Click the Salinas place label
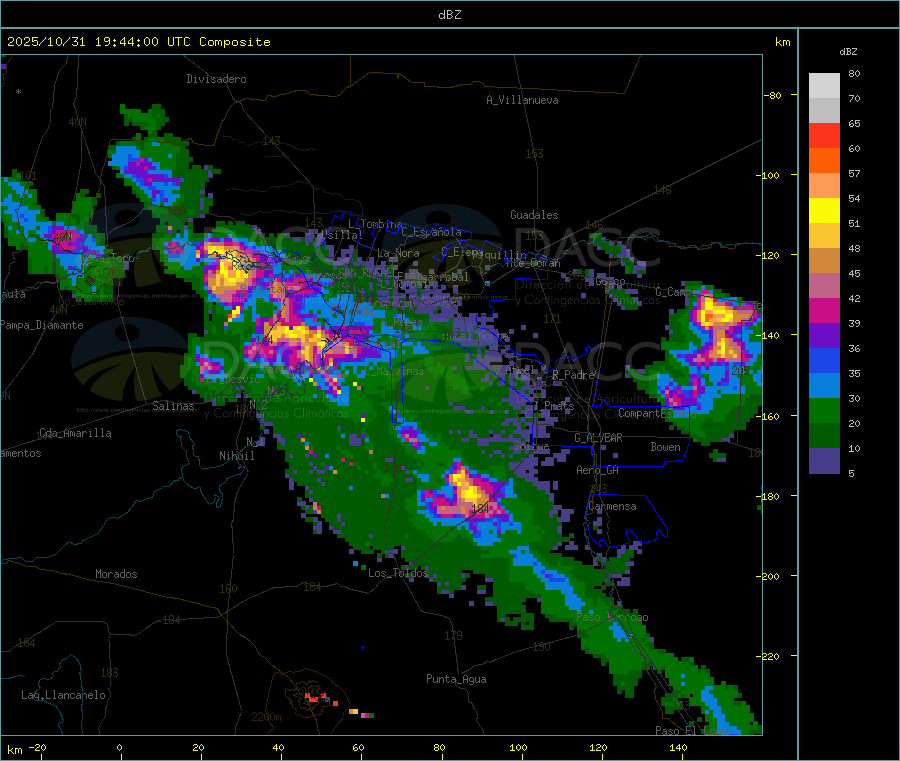The height and width of the screenshot is (761, 900). coord(173,406)
